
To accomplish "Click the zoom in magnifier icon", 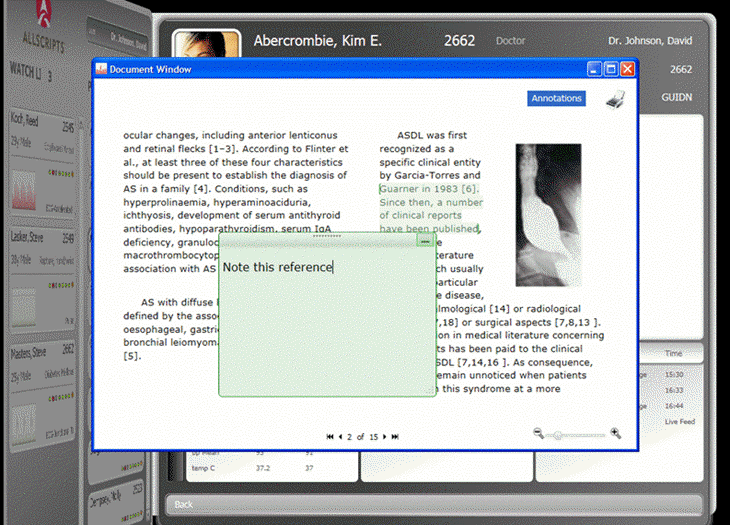I will pos(615,433).
